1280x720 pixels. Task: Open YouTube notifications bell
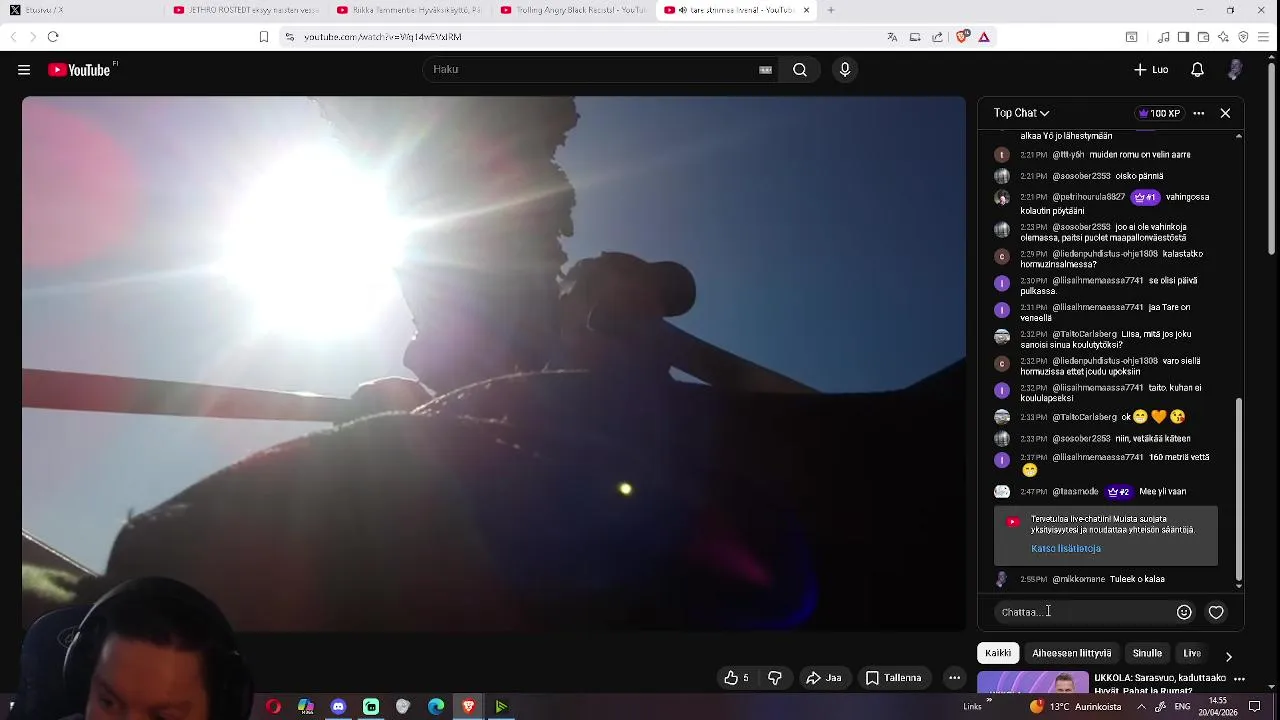tap(1197, 70)
